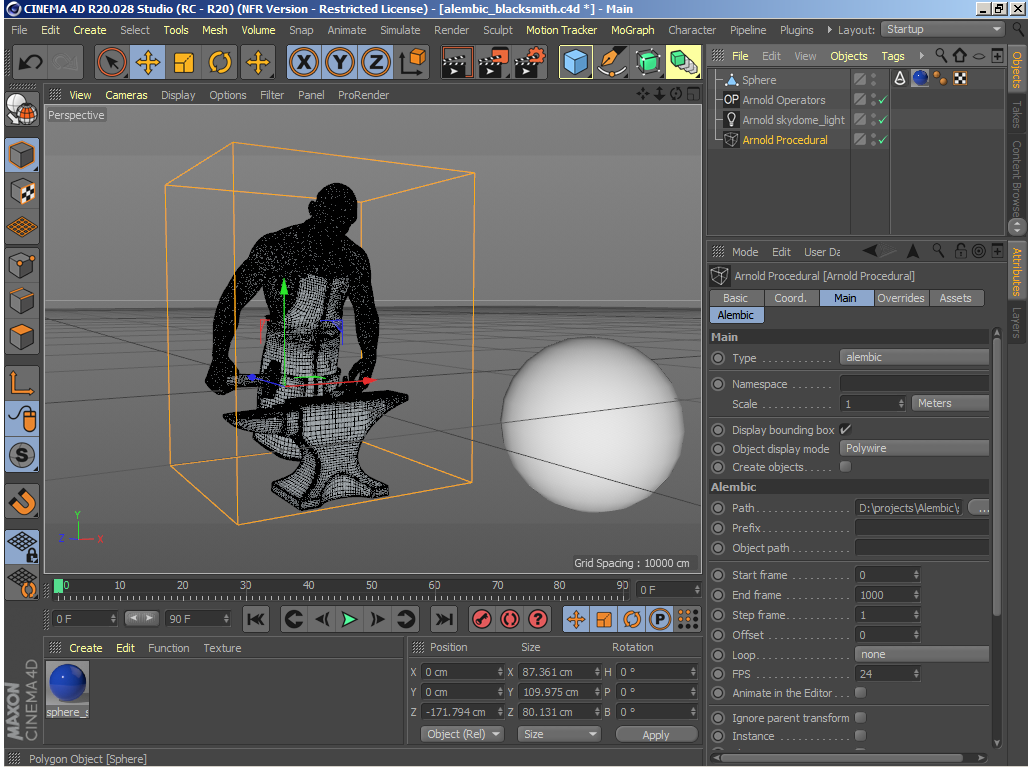Click Render to Picture Viewer icon
The height and width of the screenshot is (768, 1028).
click(493, 63)
